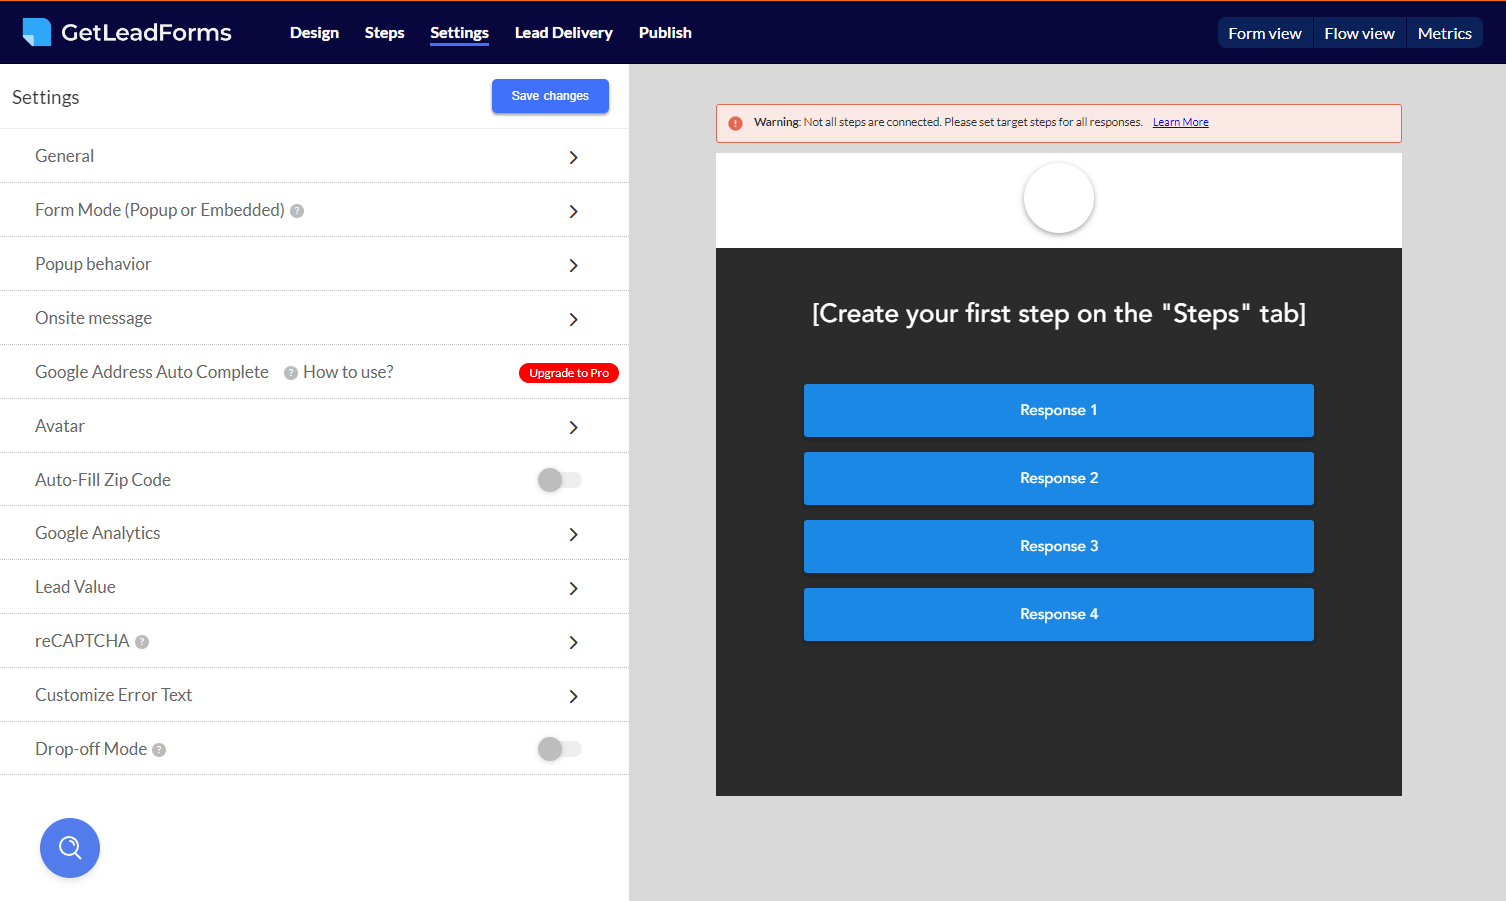Click the Save changes button

[550, 95]
